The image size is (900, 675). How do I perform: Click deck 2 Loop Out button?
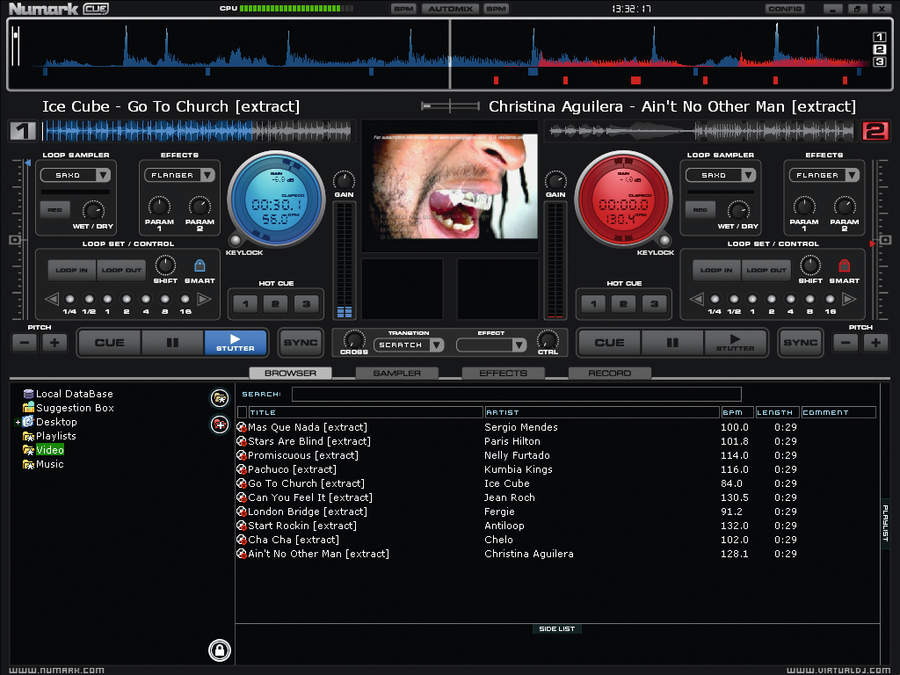click(x=766, y=270)
